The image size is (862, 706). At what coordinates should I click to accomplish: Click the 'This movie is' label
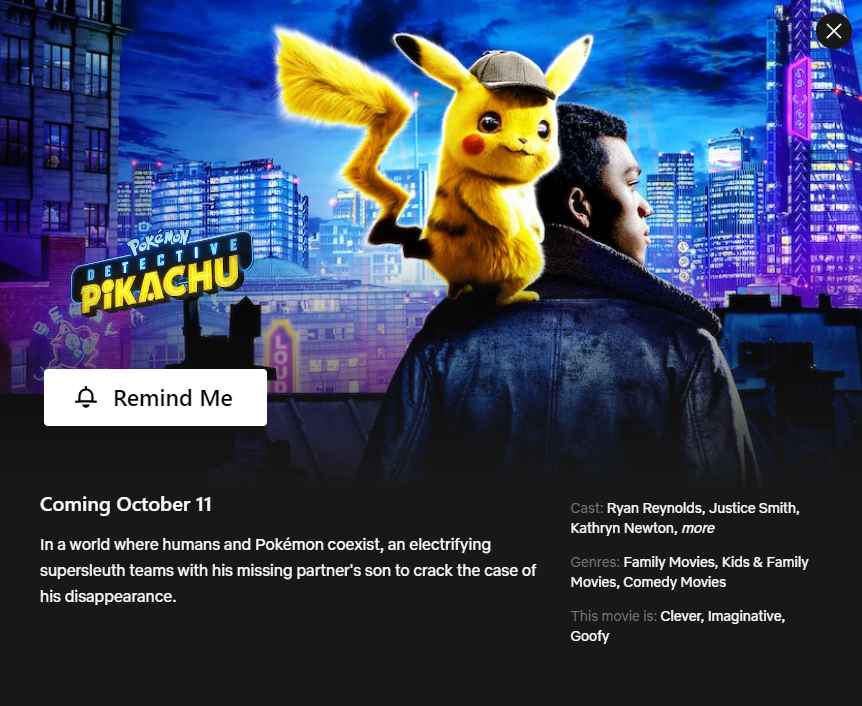click(613, 616)
